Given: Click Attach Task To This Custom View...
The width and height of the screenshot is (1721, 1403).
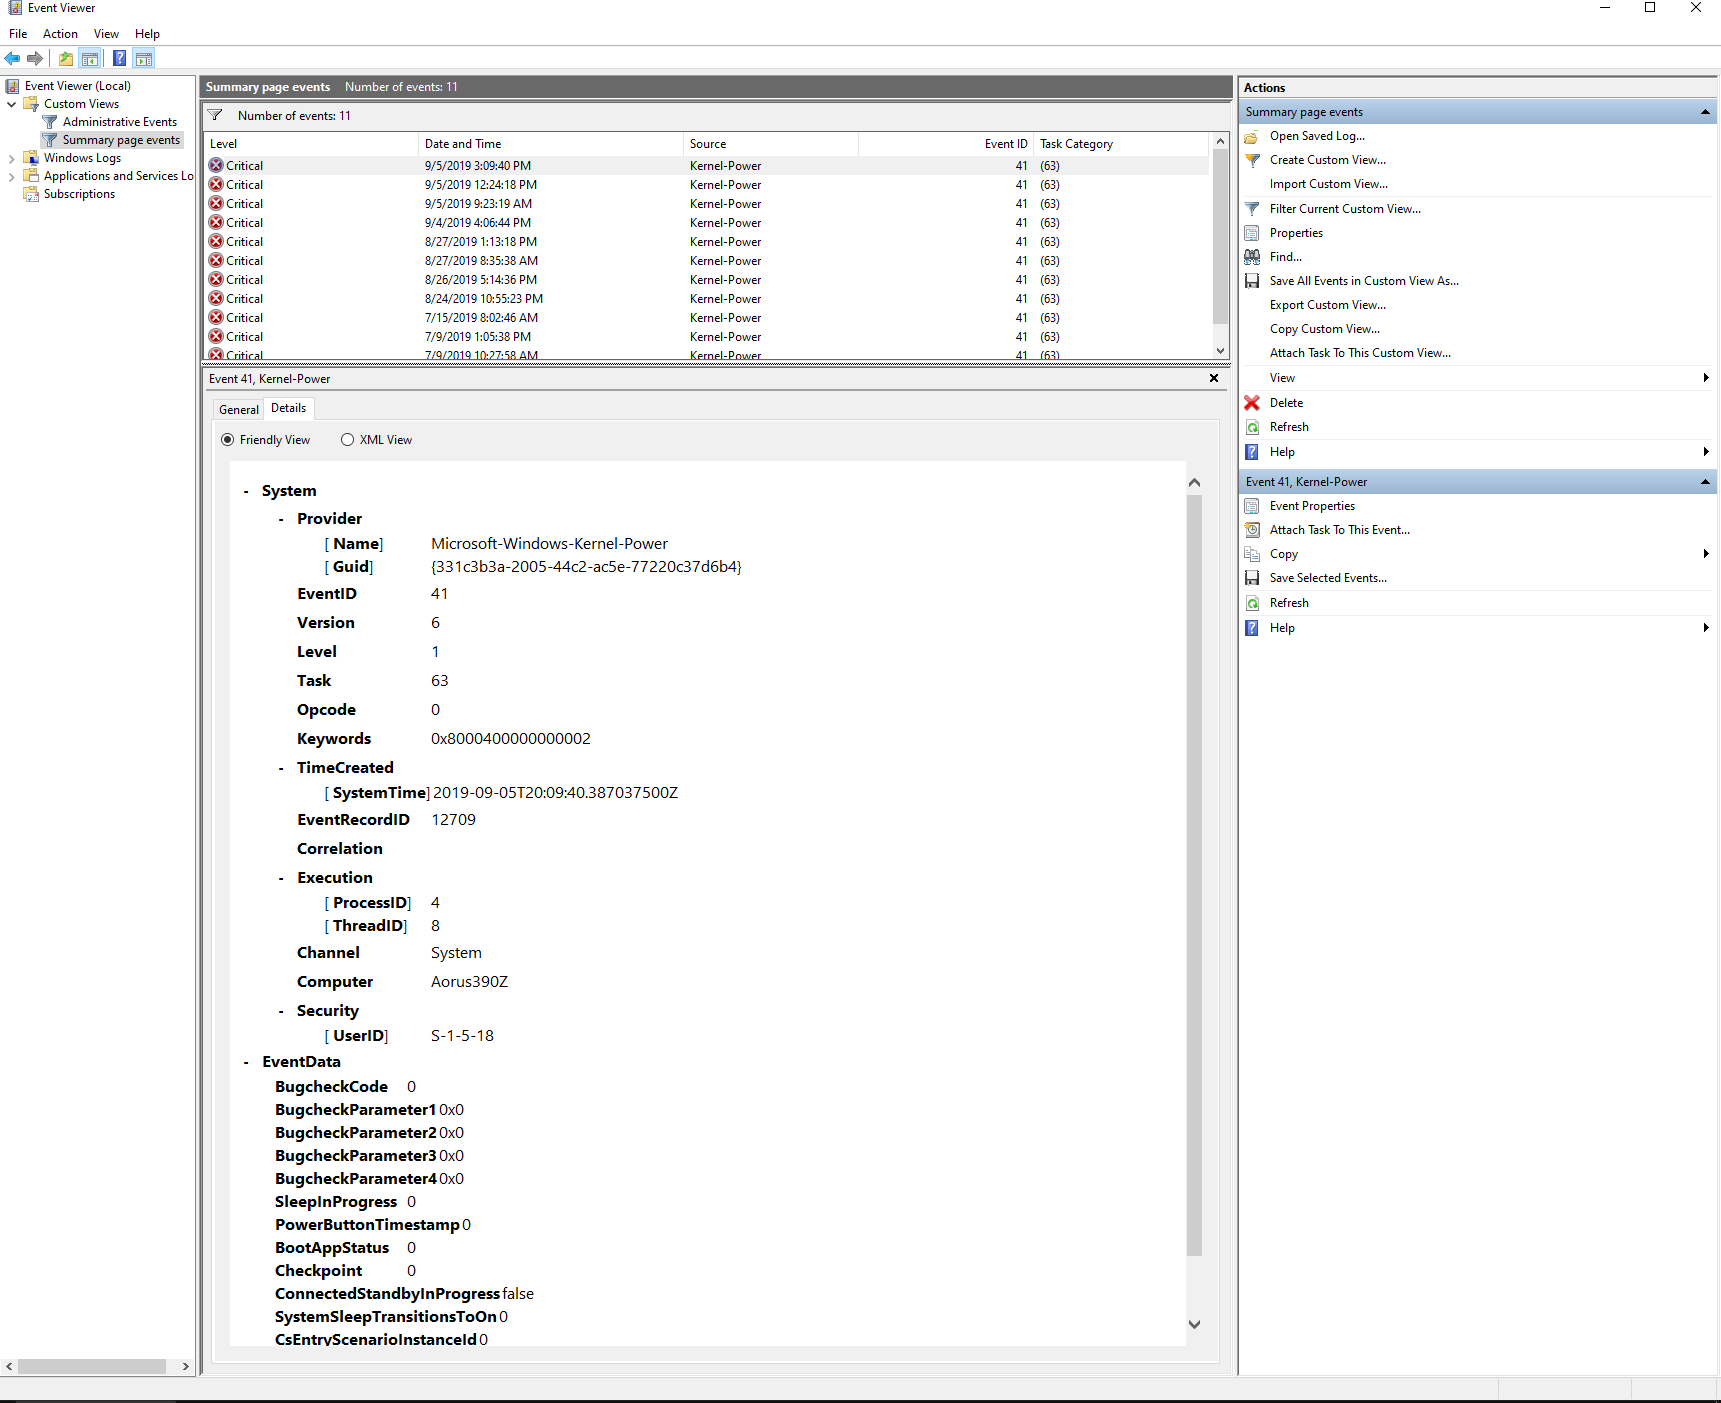Looking at the screenshot, I should [x=1360, y=353].
